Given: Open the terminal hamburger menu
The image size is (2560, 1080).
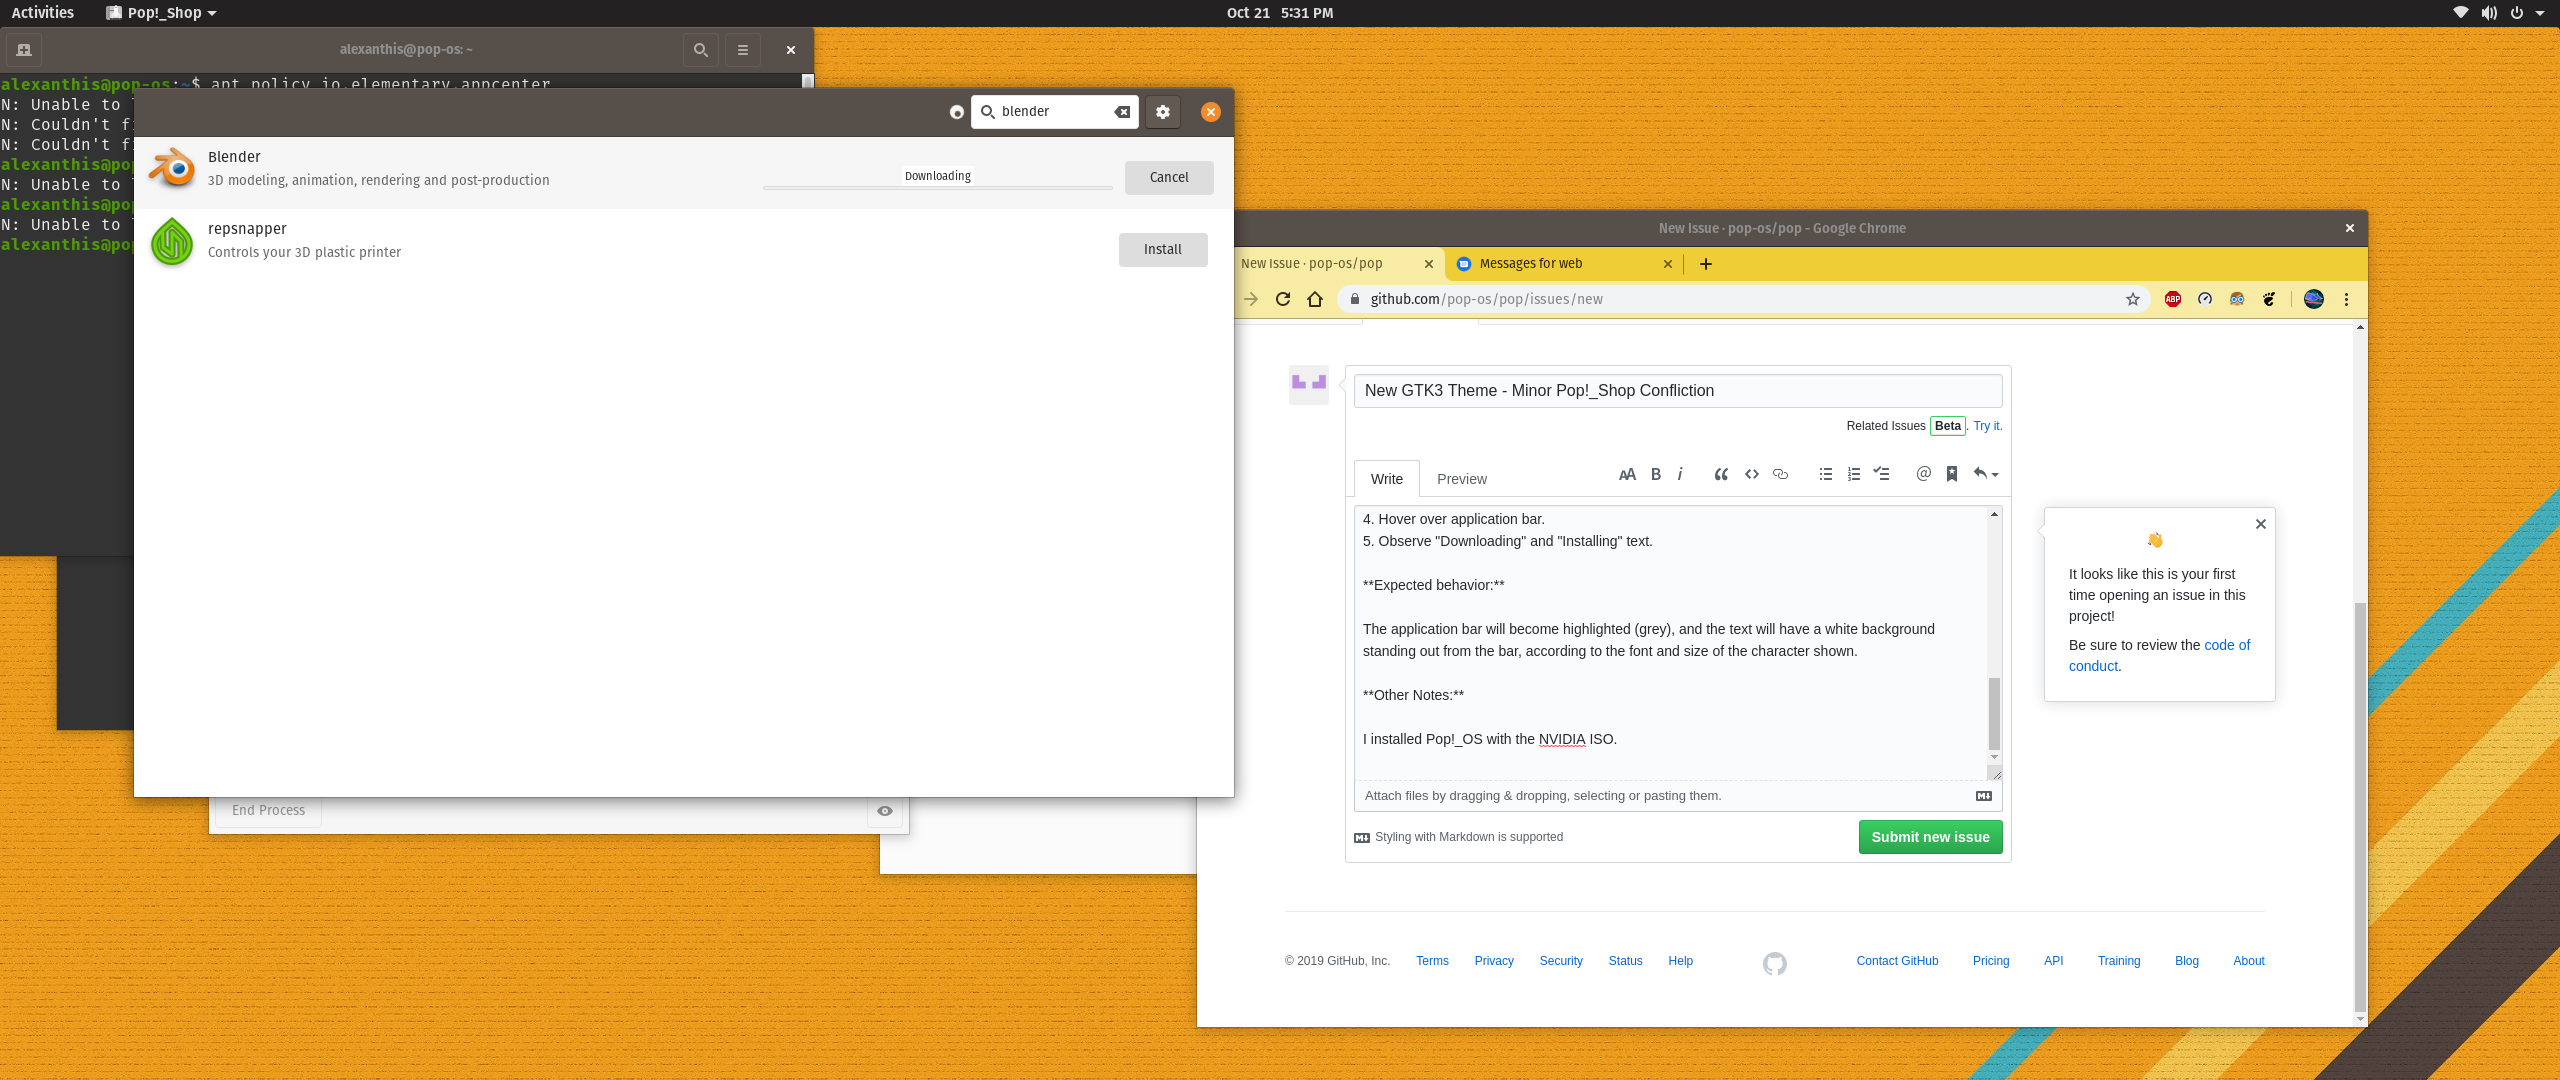Looking at the screenshot, I should coord(743,50).
